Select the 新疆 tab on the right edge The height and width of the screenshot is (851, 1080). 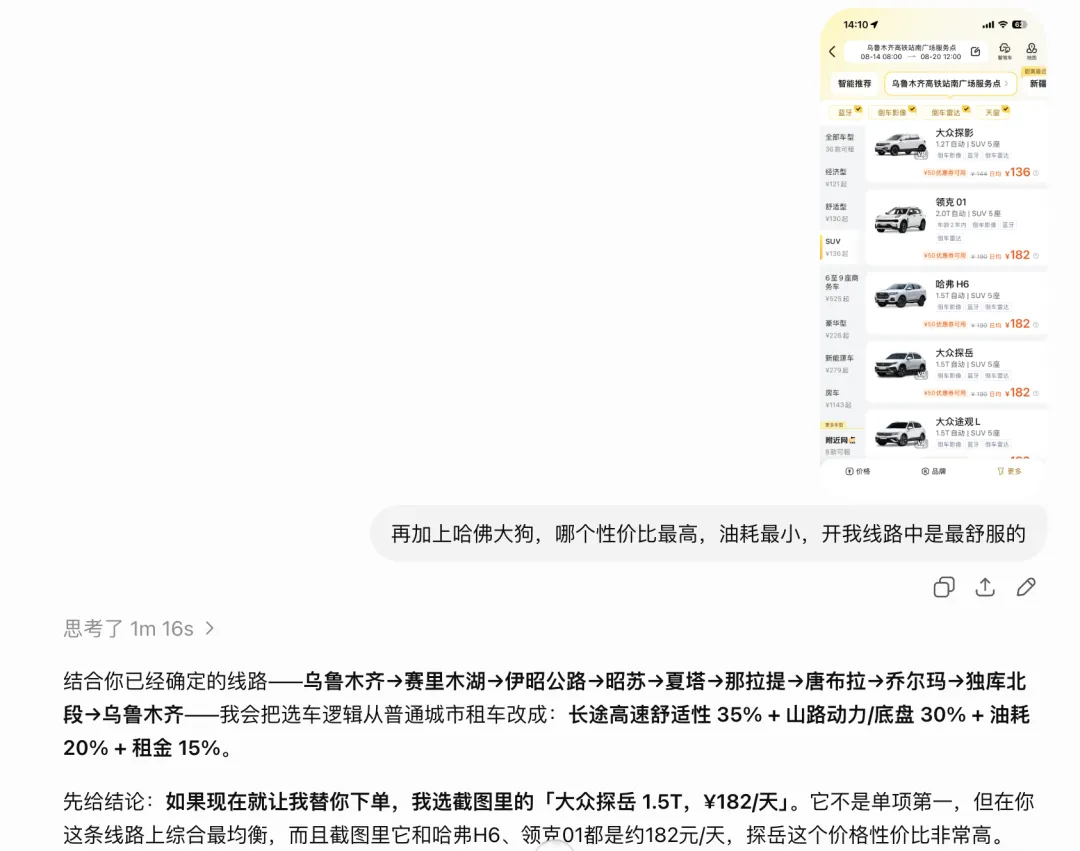click(x=1037, y=83)
